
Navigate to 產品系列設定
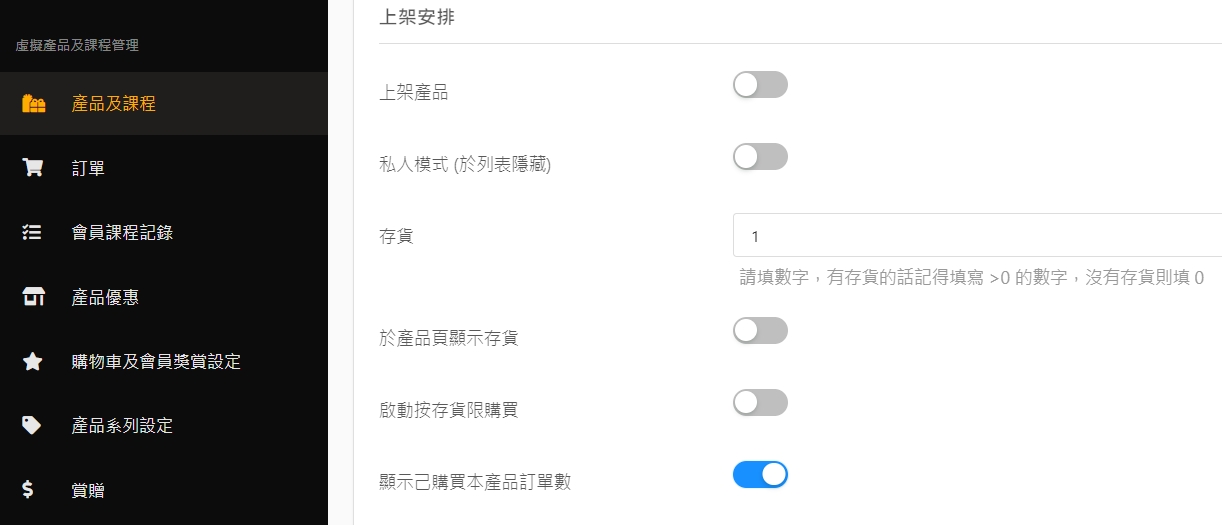tap(122, 426)
